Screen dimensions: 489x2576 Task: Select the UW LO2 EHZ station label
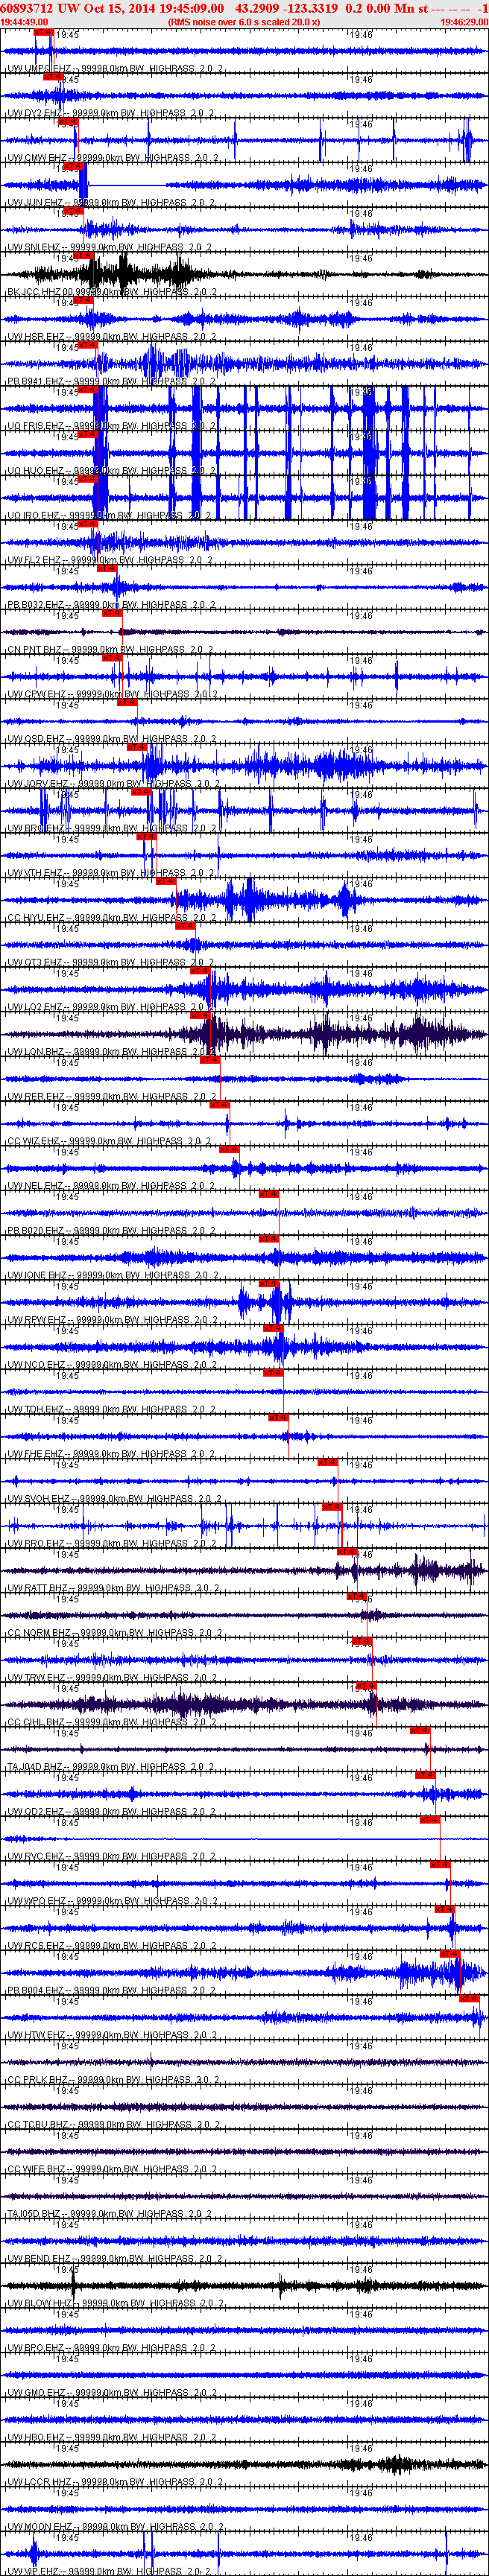pos(111,1007)
